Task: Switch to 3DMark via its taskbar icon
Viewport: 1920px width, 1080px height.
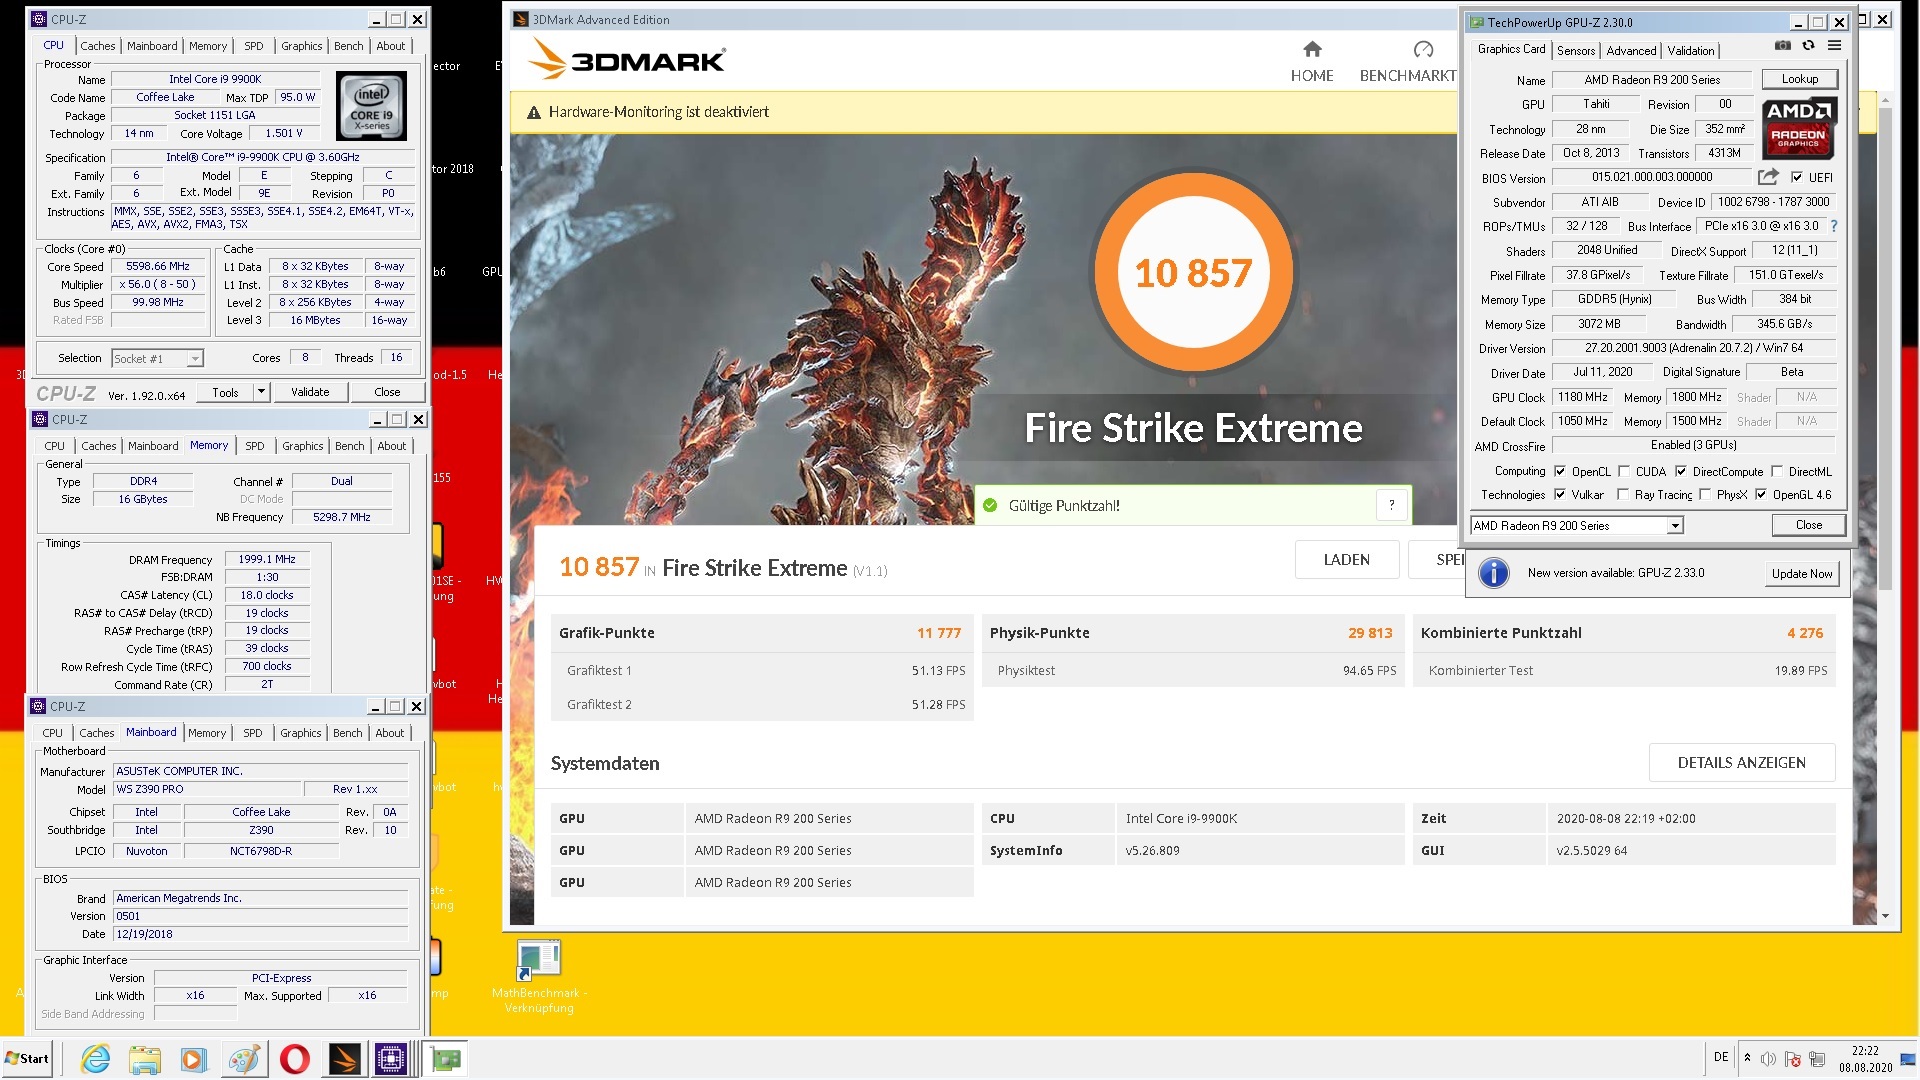Action: tap(344, 1059)
